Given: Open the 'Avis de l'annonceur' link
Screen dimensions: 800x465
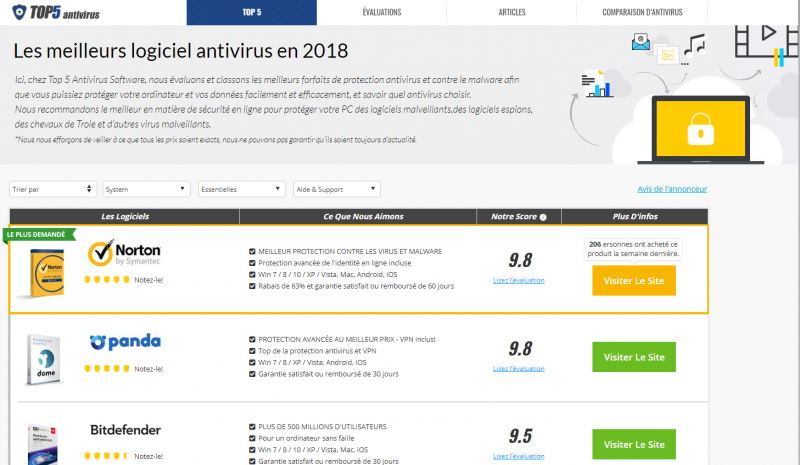Looking at the screenshot, I should point(672,189).
